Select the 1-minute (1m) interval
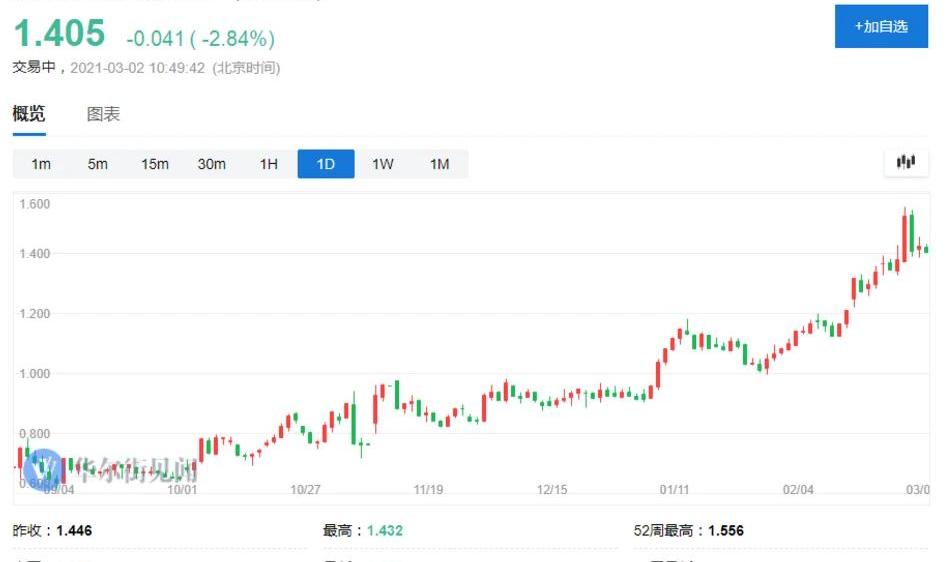Image resolution: width=948 pixels, height=562 pixels. coord(41,164)
